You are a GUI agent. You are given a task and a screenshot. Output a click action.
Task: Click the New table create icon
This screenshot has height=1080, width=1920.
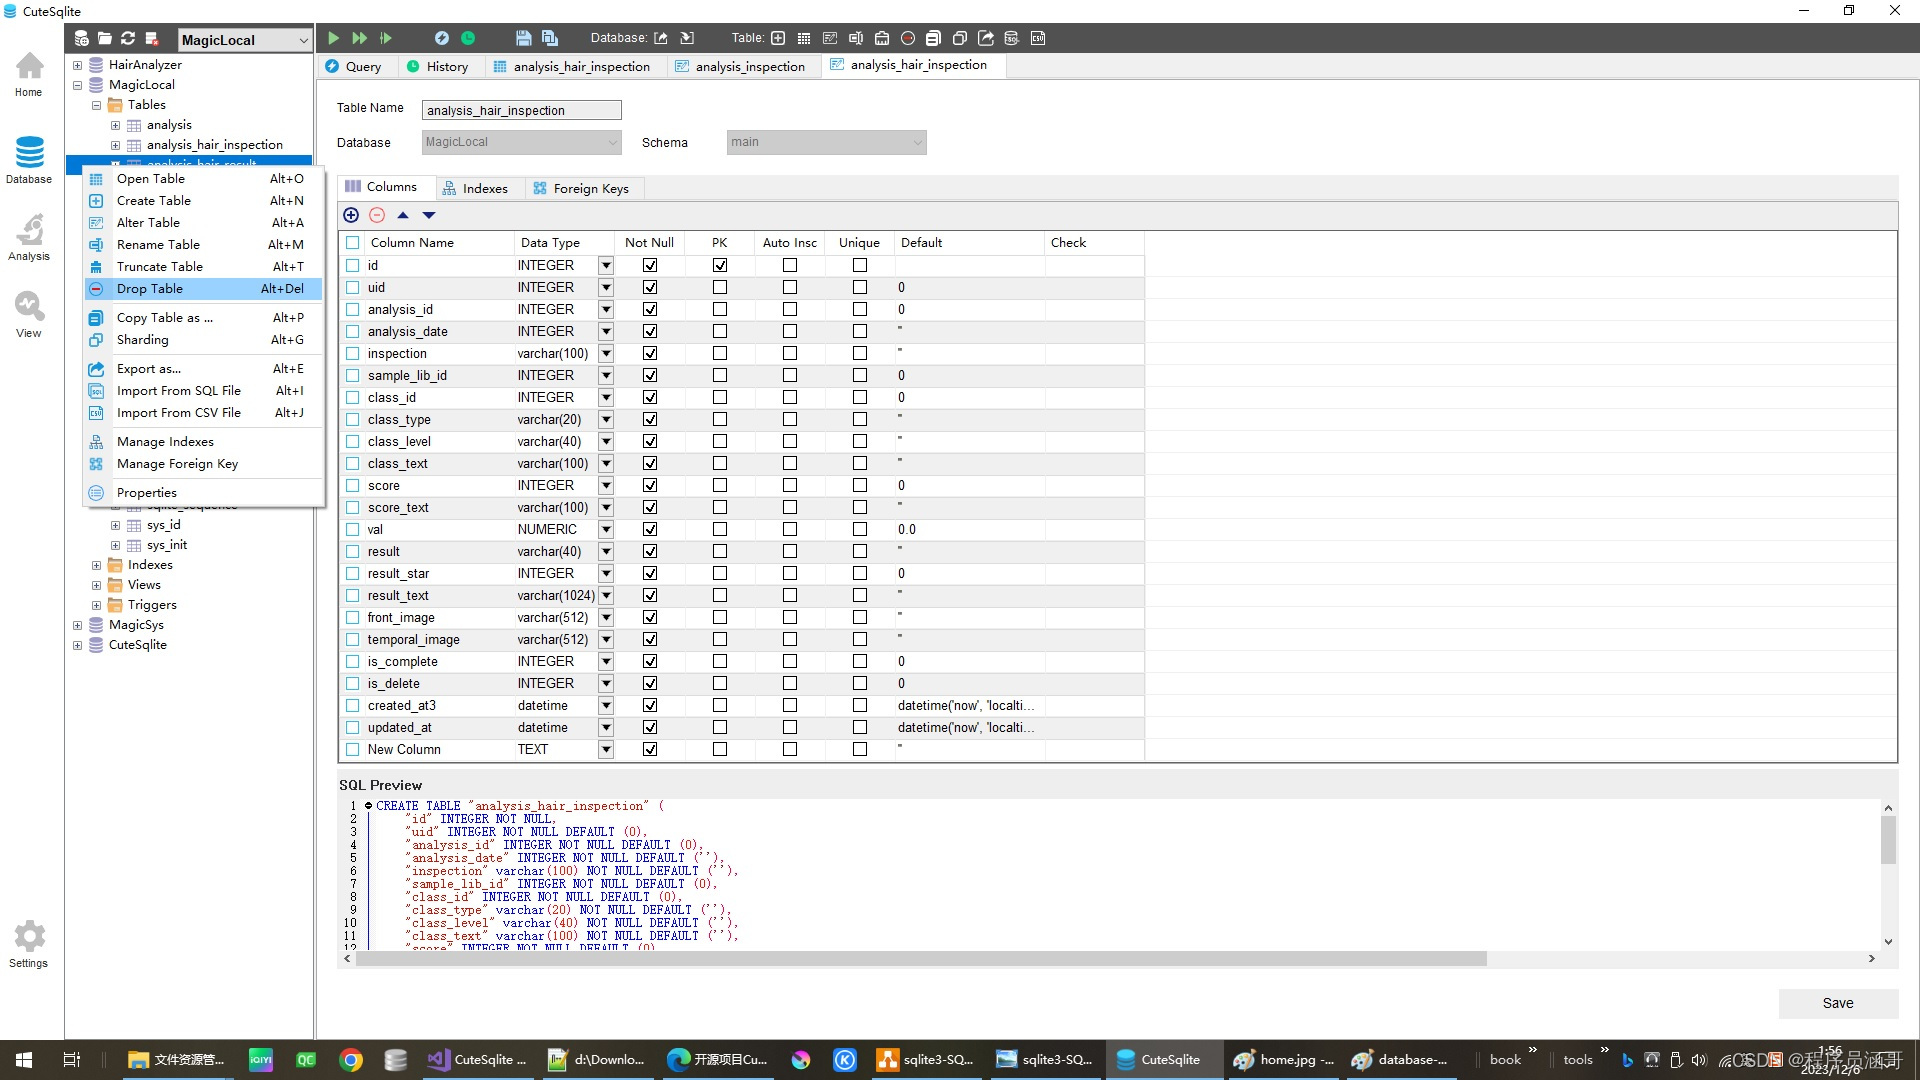pos(778,37)
